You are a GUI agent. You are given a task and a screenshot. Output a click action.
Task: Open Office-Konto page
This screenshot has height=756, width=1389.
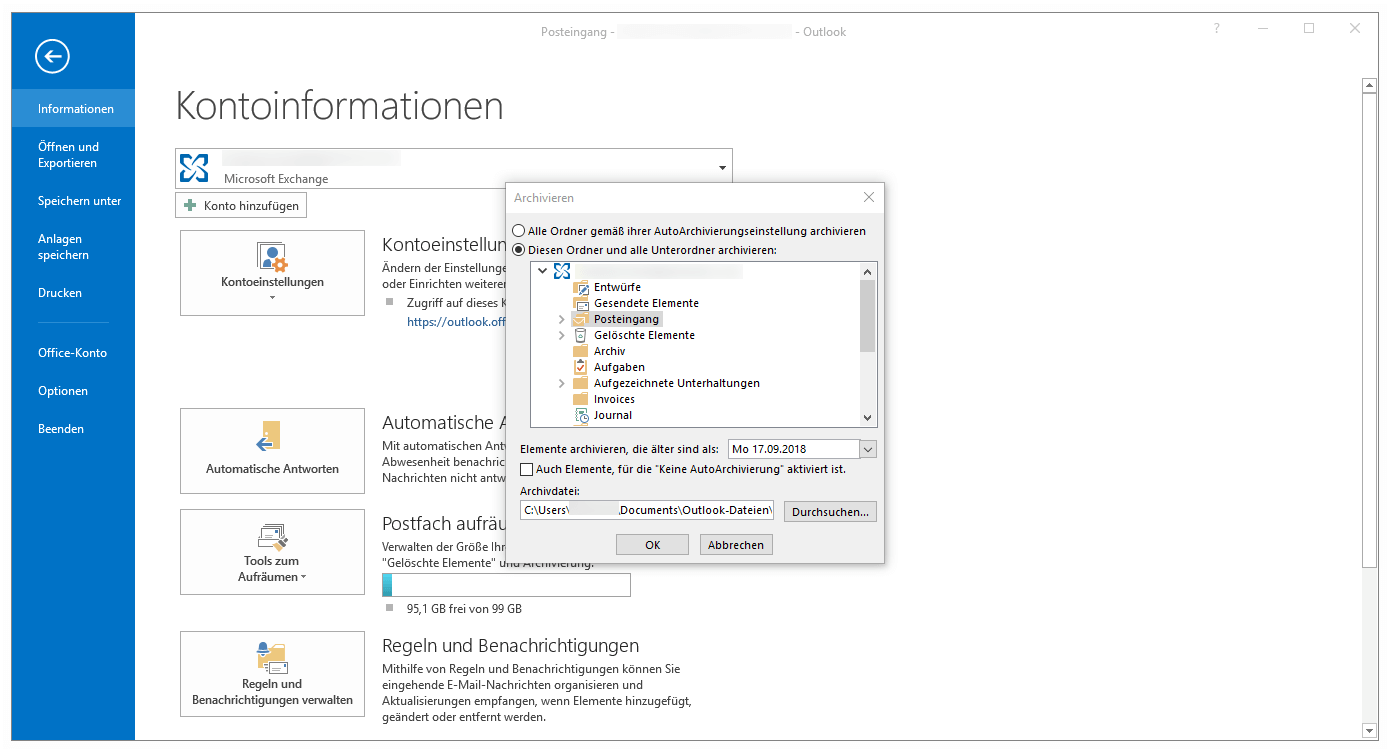pyautogui.click(x=73, y=353)
